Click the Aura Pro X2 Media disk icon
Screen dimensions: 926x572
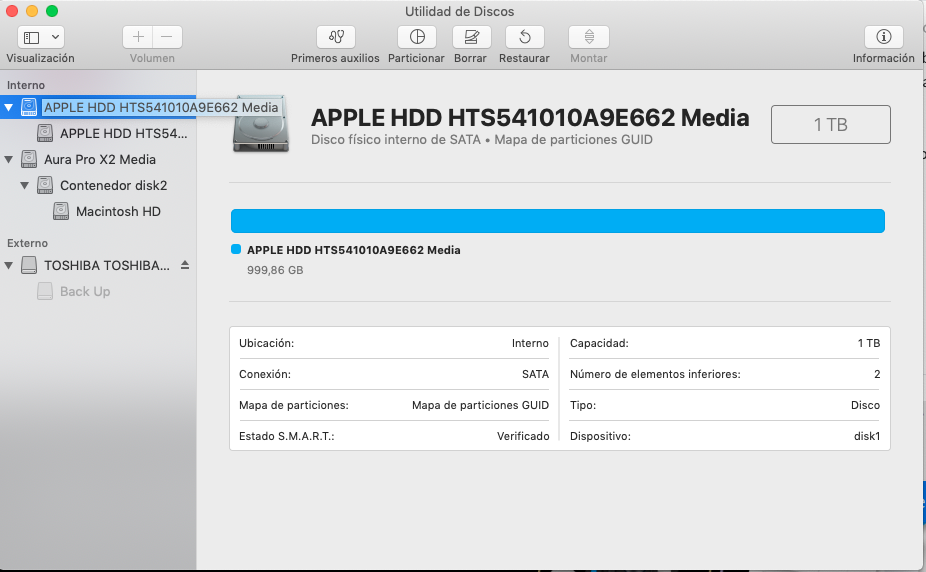29,159
